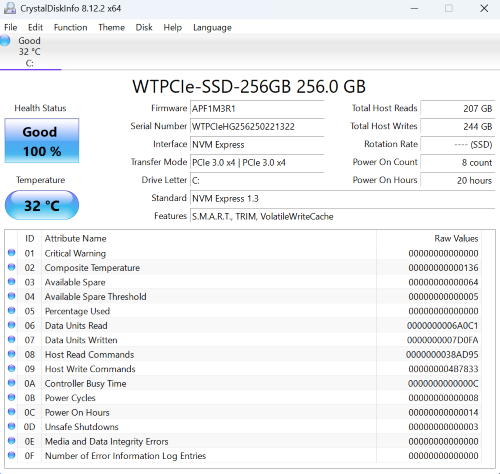The height and width of the screenshot is (474, 500).
Task: Open the Language menu
Action: [x=212, y=27]
